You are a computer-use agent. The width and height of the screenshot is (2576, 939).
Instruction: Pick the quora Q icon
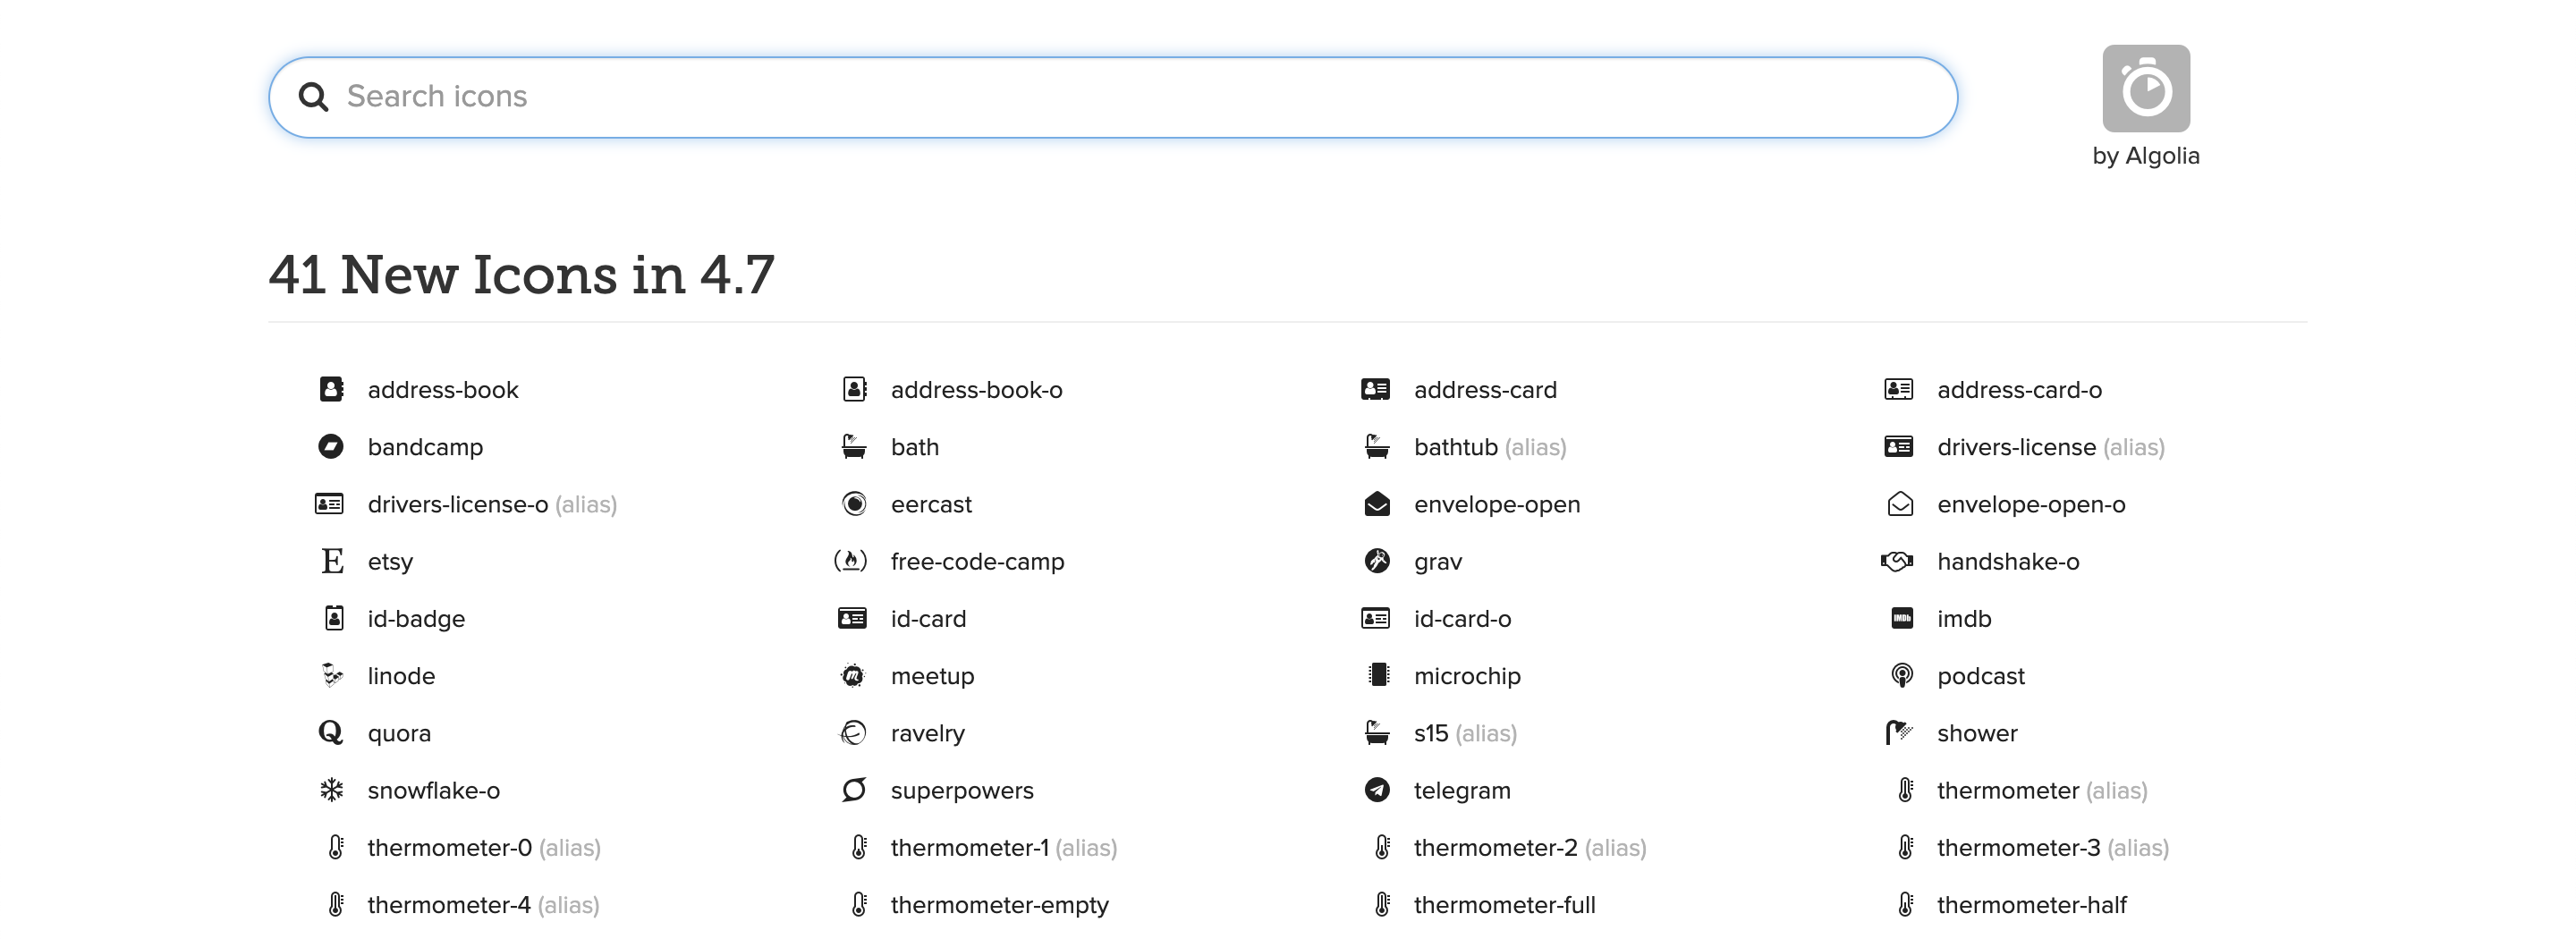[331, 733]
